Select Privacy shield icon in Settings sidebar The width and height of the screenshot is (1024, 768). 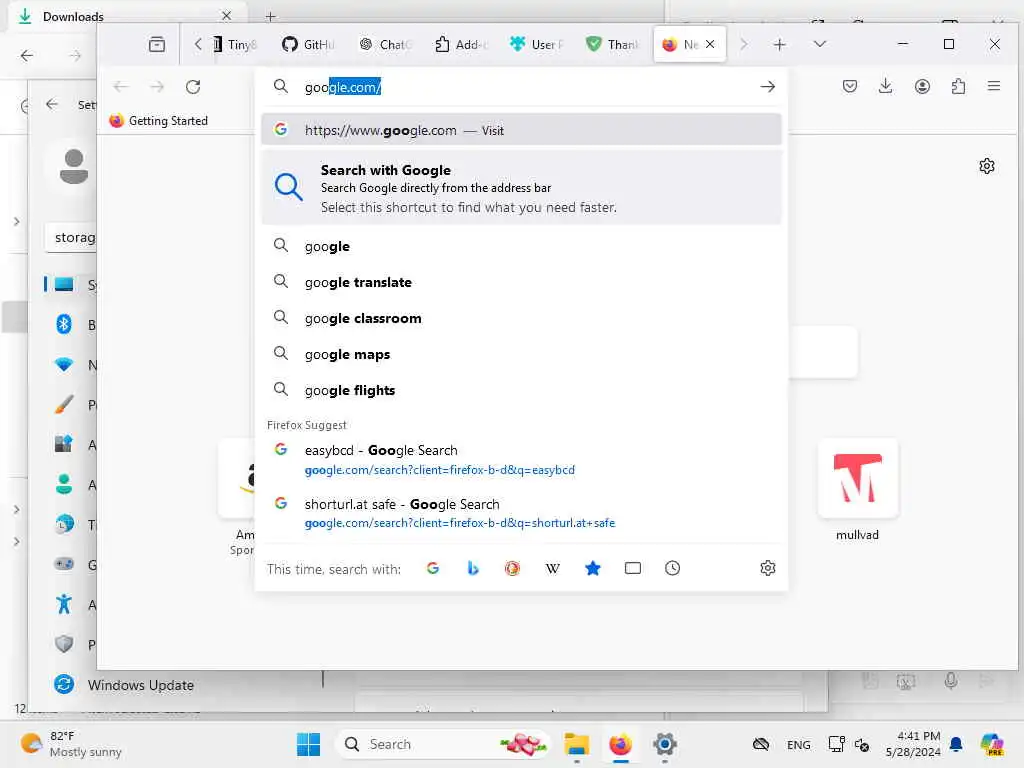(x=64, y=644)
